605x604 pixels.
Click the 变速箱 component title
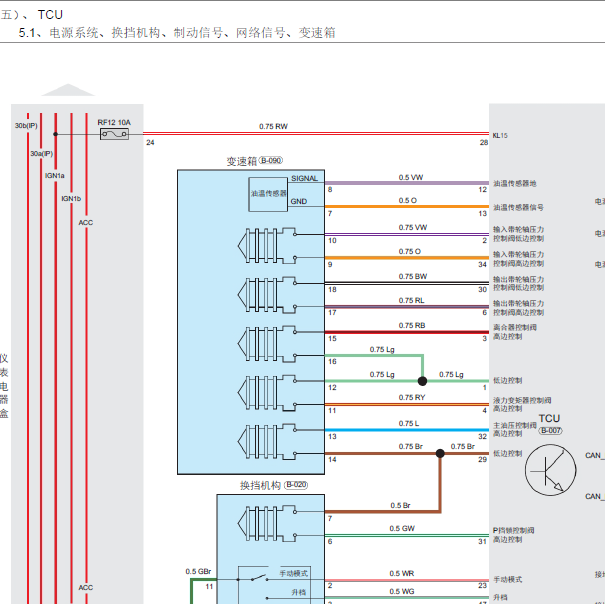point(242,161)
